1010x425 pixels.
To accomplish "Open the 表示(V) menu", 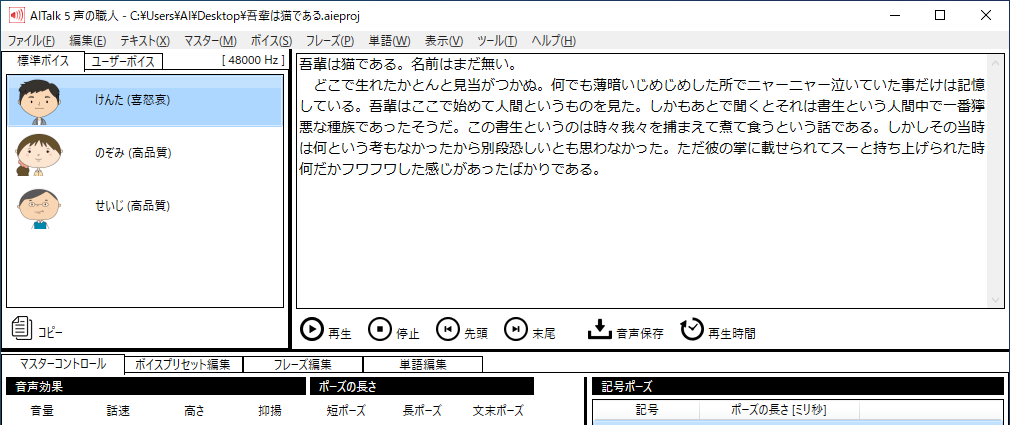I will 444,41.
